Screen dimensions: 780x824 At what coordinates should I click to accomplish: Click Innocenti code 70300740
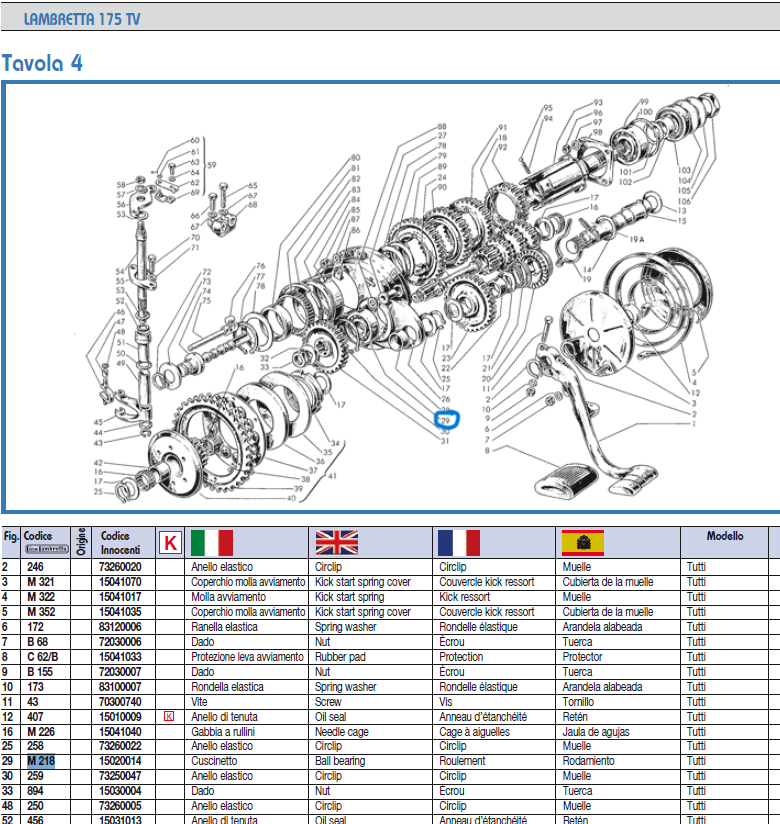(120, 702)
